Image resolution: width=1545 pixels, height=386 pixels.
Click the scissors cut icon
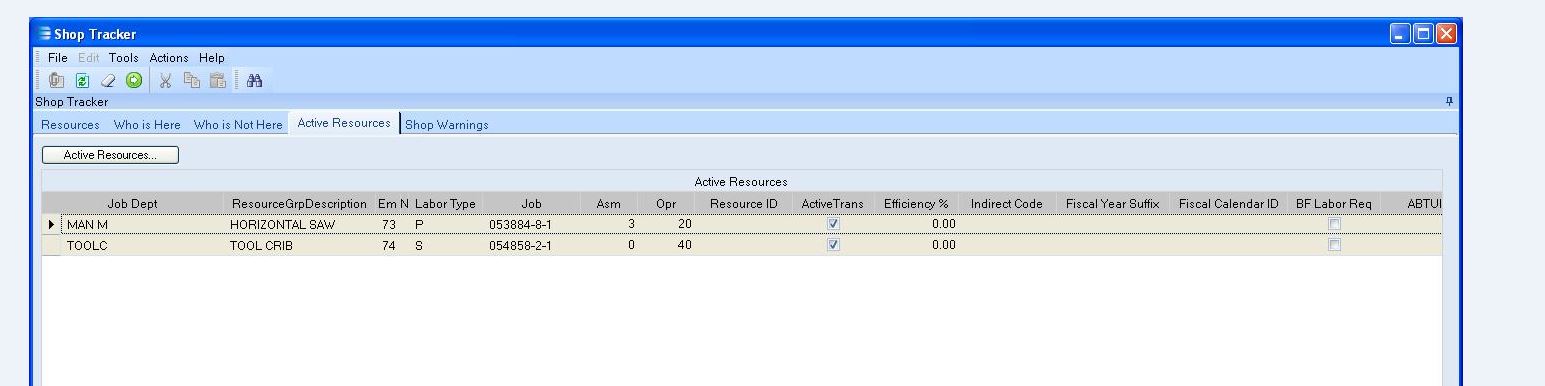pyautogui.click(x=166, y=81)
